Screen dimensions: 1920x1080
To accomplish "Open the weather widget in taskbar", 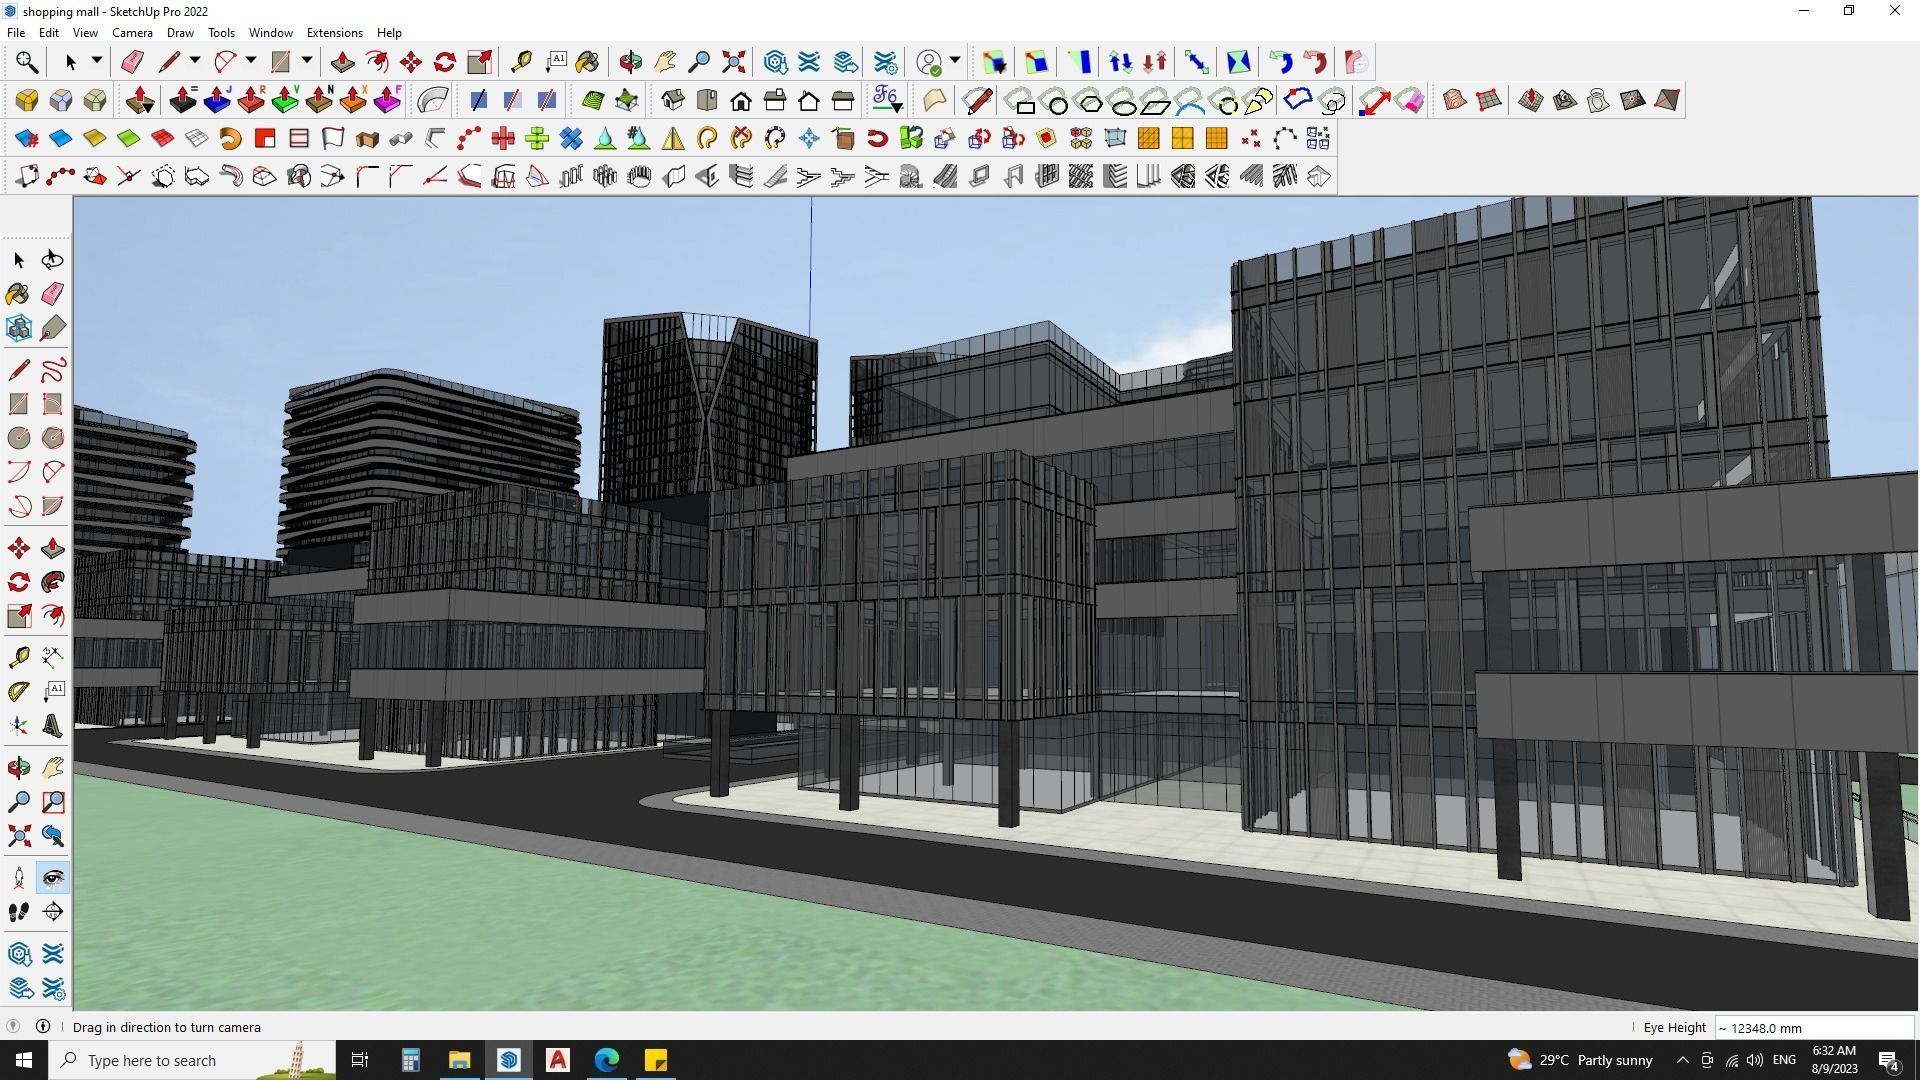I will [x=1580, y=1060].
